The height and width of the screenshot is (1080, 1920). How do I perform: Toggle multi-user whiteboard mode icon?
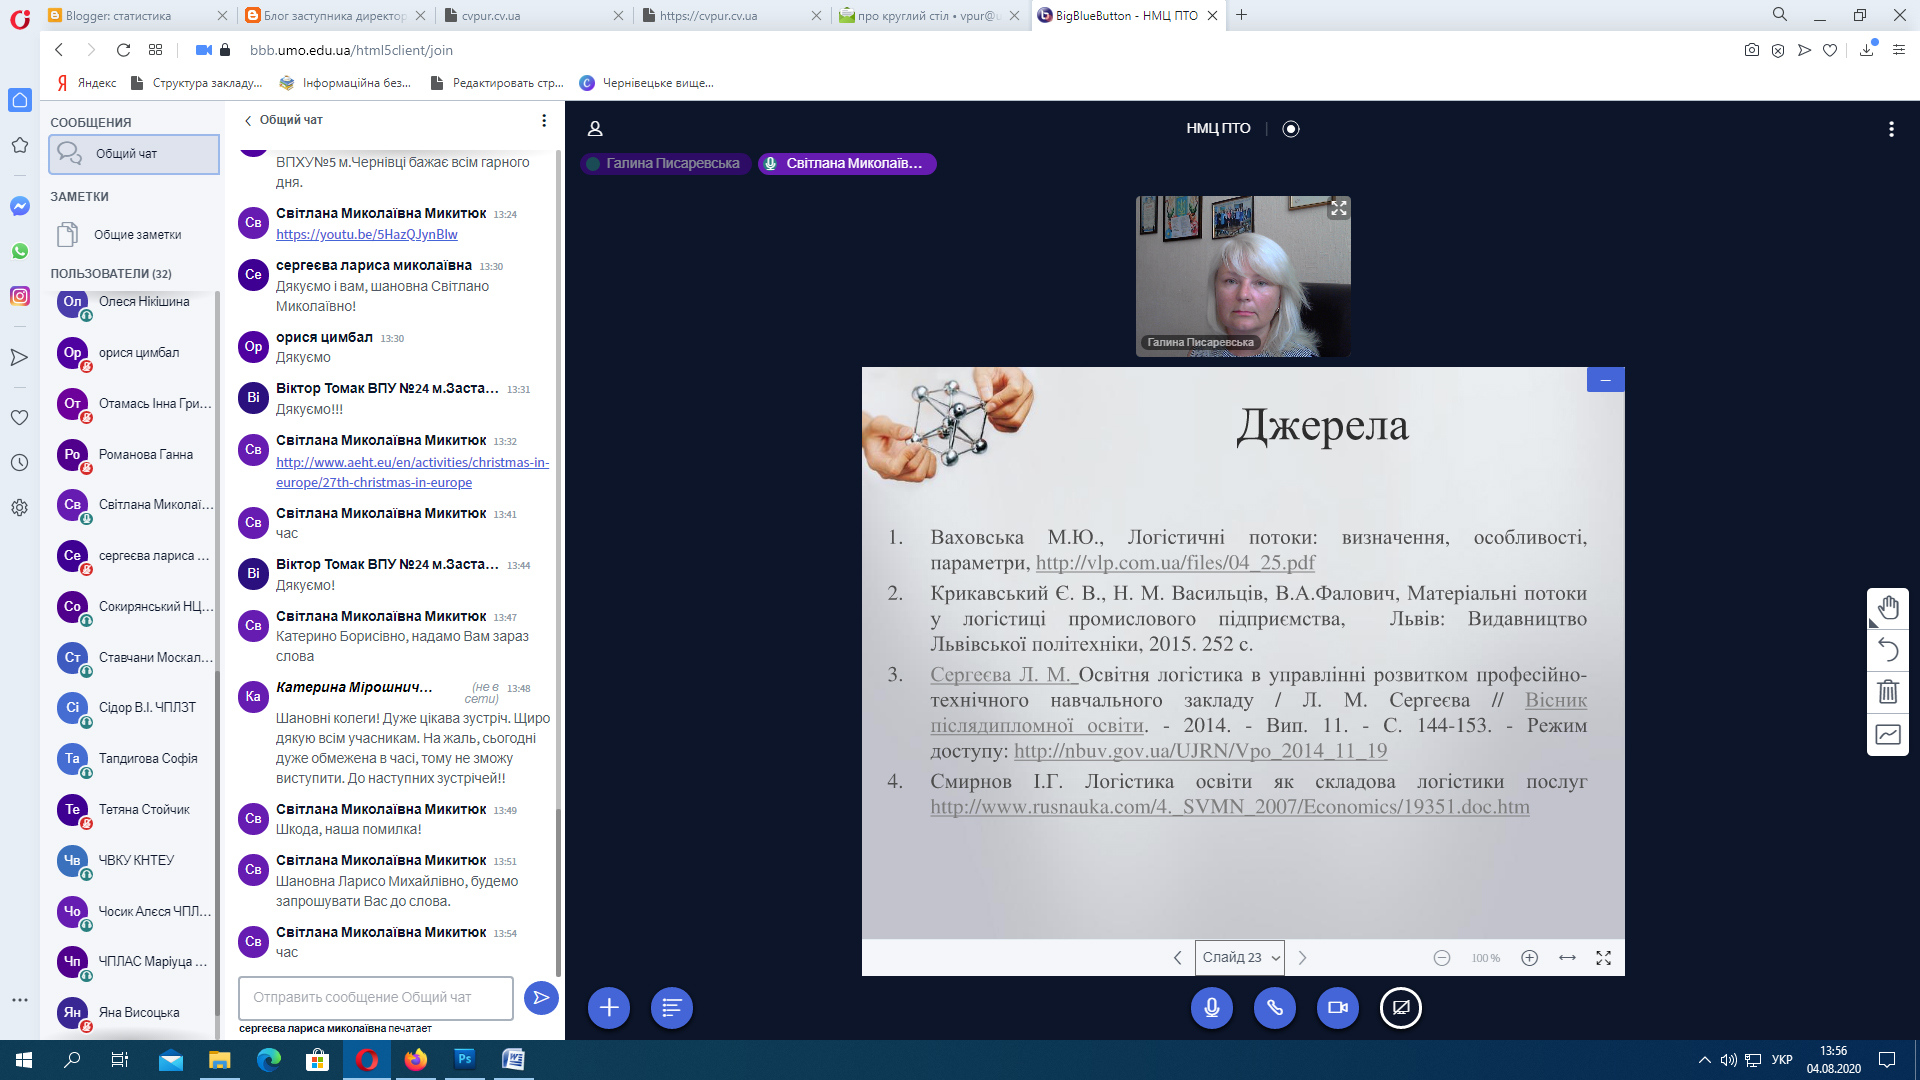tap(1888, 735)
